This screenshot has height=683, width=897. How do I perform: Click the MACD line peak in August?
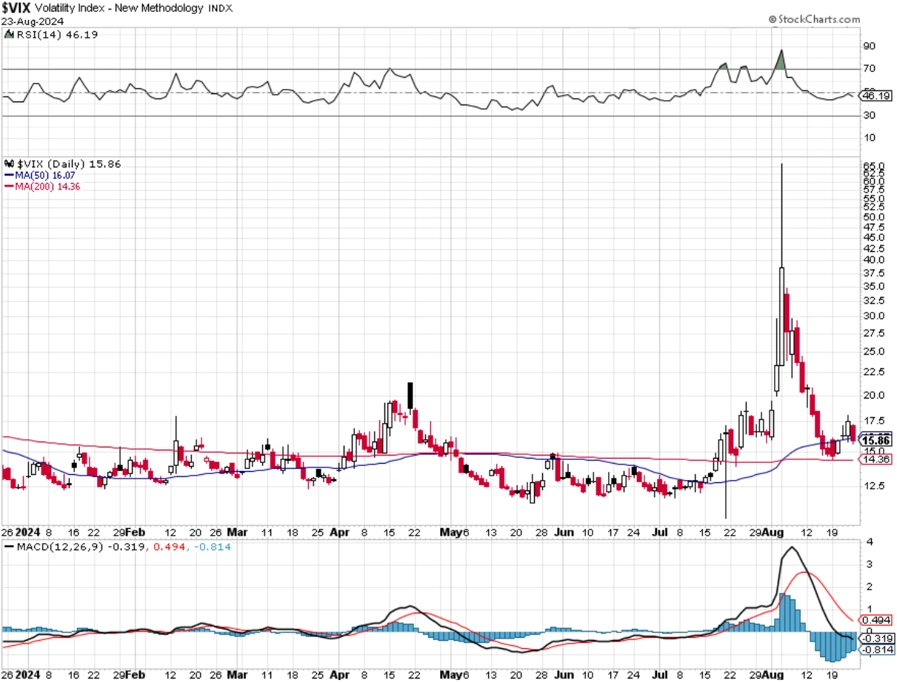click(x=792, y=549)
